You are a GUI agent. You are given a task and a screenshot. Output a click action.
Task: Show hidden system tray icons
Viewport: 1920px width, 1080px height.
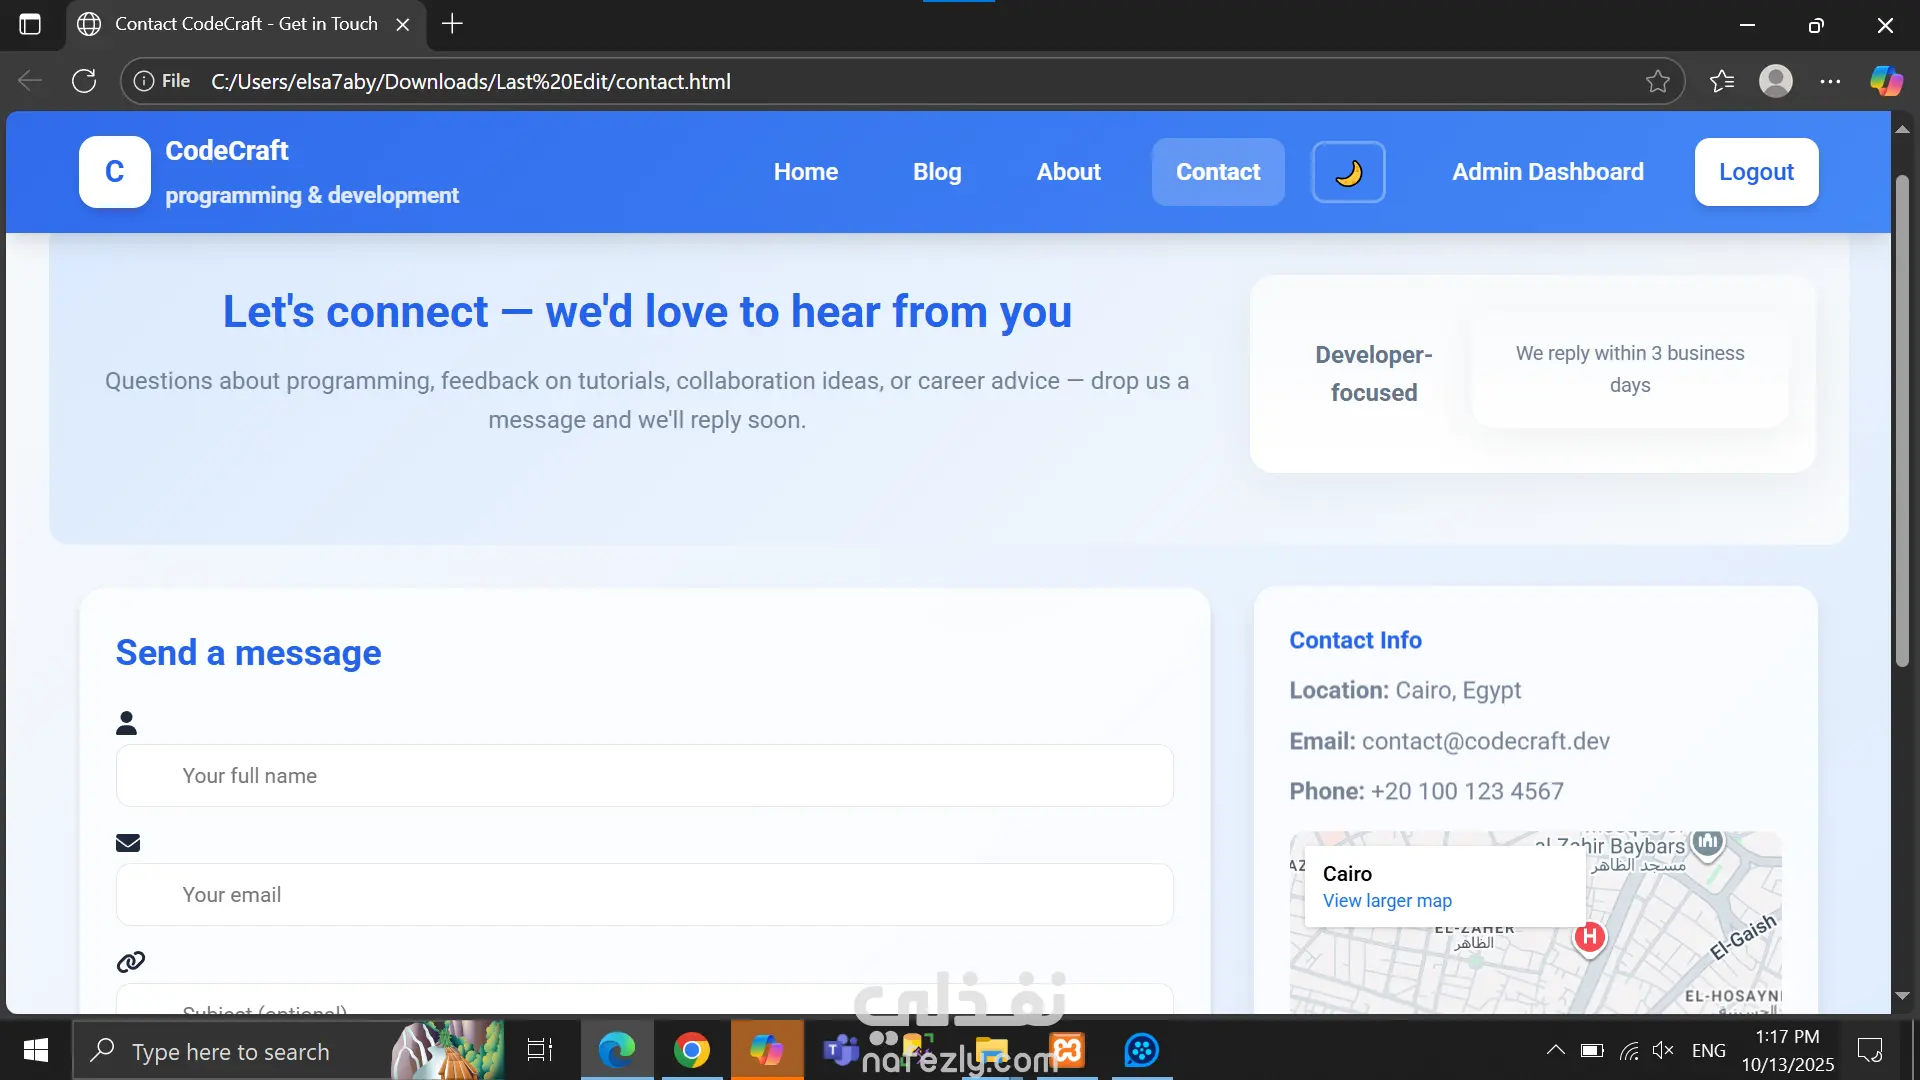pos(1555,1050)
